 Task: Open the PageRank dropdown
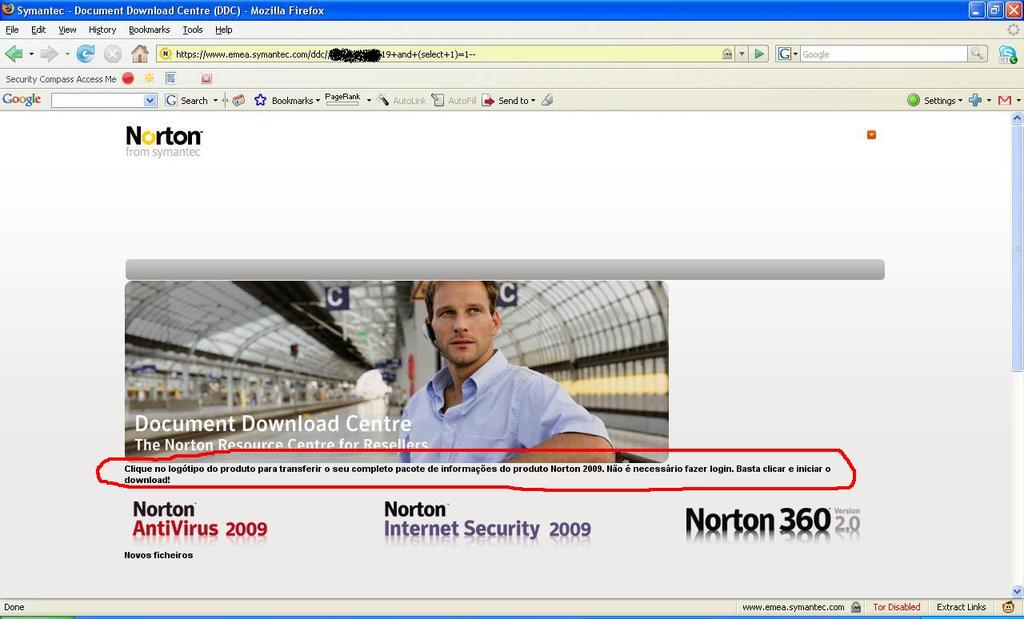point(369,101)
